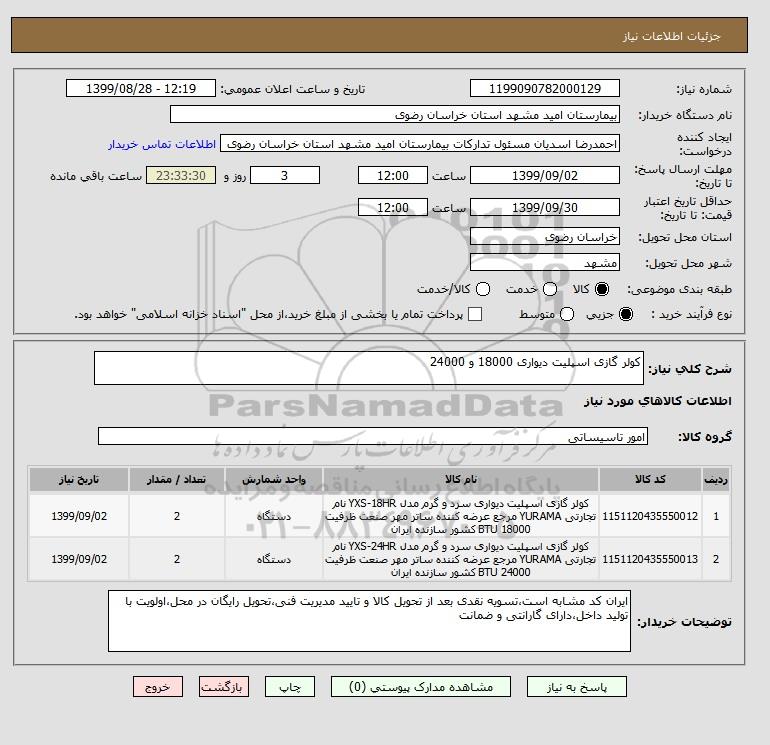Click the request creator name field
The width and height of the screenshot is (770, 745).
coord(420,144)
